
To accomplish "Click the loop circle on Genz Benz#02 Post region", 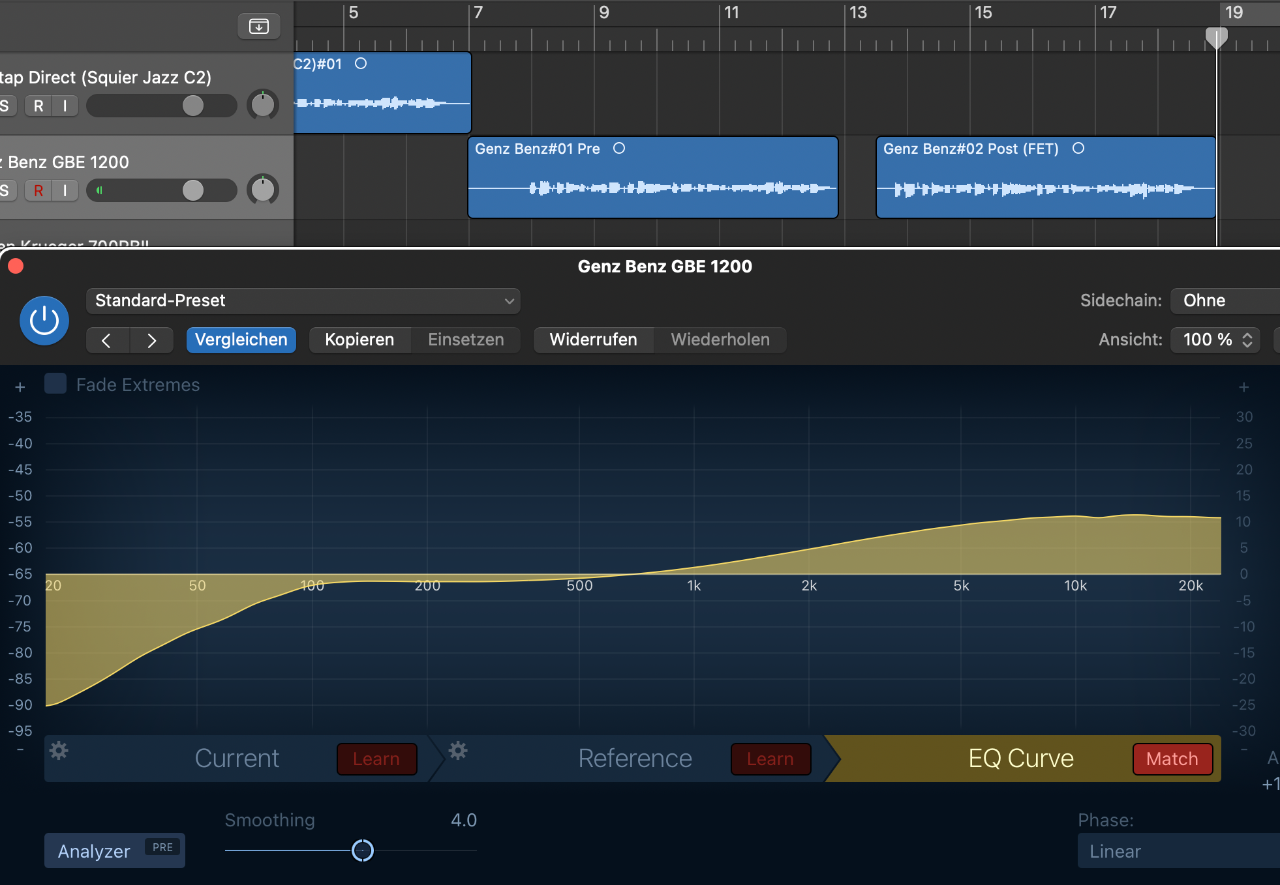I will point(1078,148).
